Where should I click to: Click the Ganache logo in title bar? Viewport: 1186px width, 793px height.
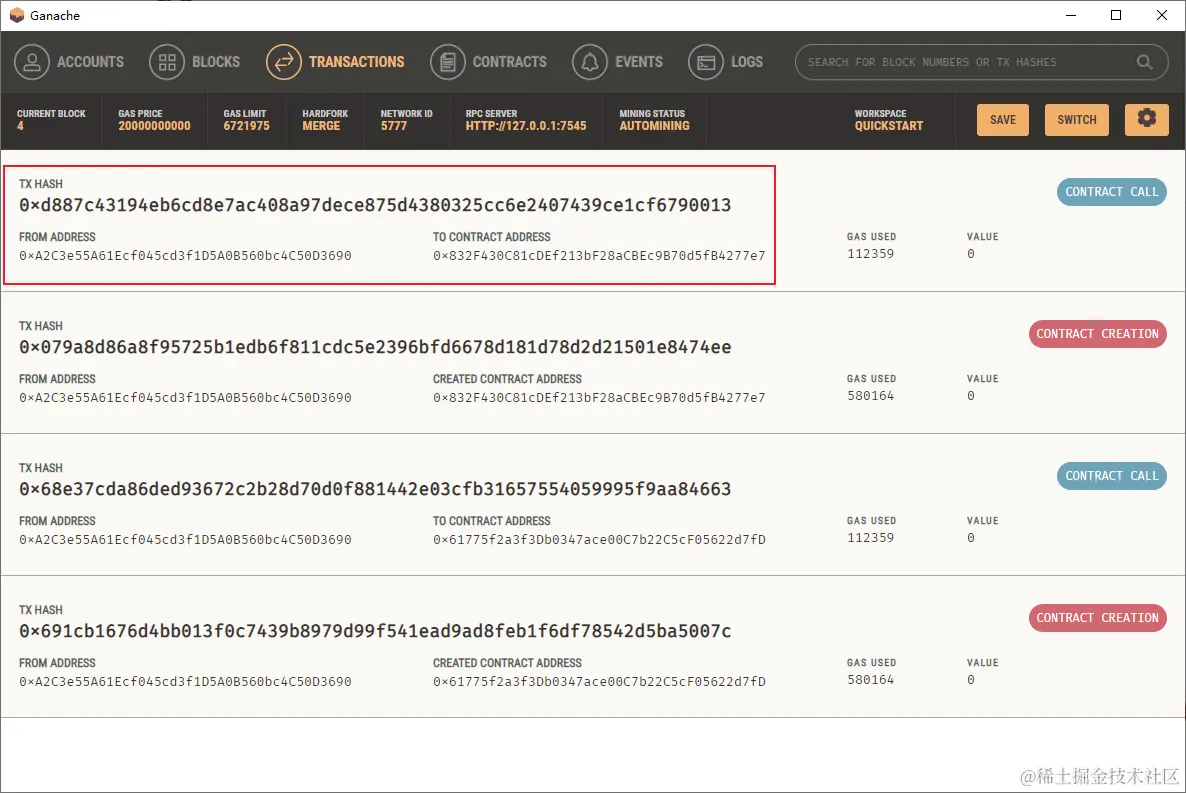pyautogui.click(x=17, y=15)
